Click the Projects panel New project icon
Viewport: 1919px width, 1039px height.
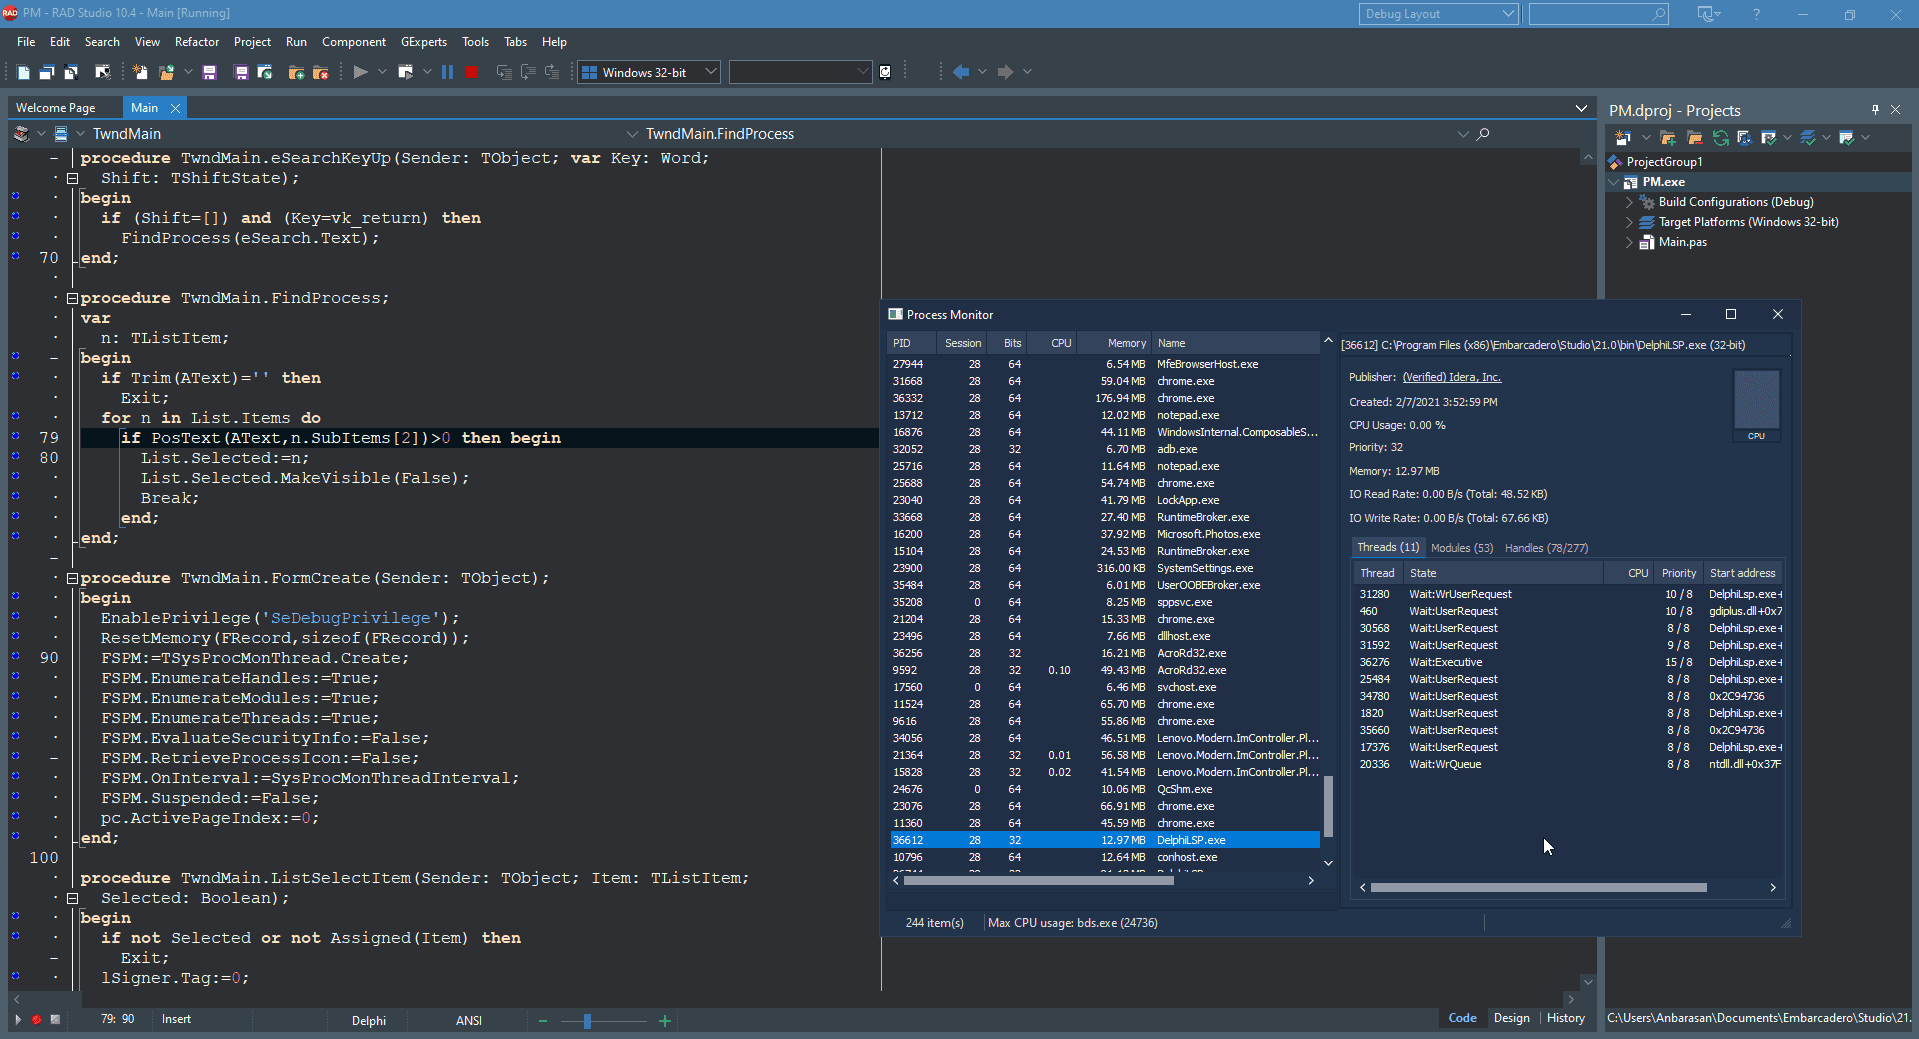click(1623, 138)
